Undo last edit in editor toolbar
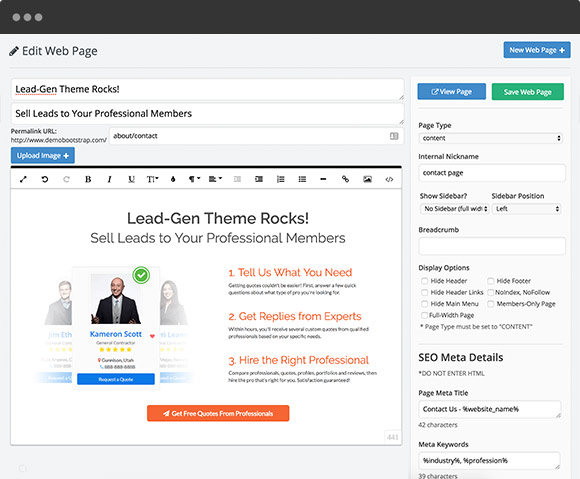 [45, 179]
